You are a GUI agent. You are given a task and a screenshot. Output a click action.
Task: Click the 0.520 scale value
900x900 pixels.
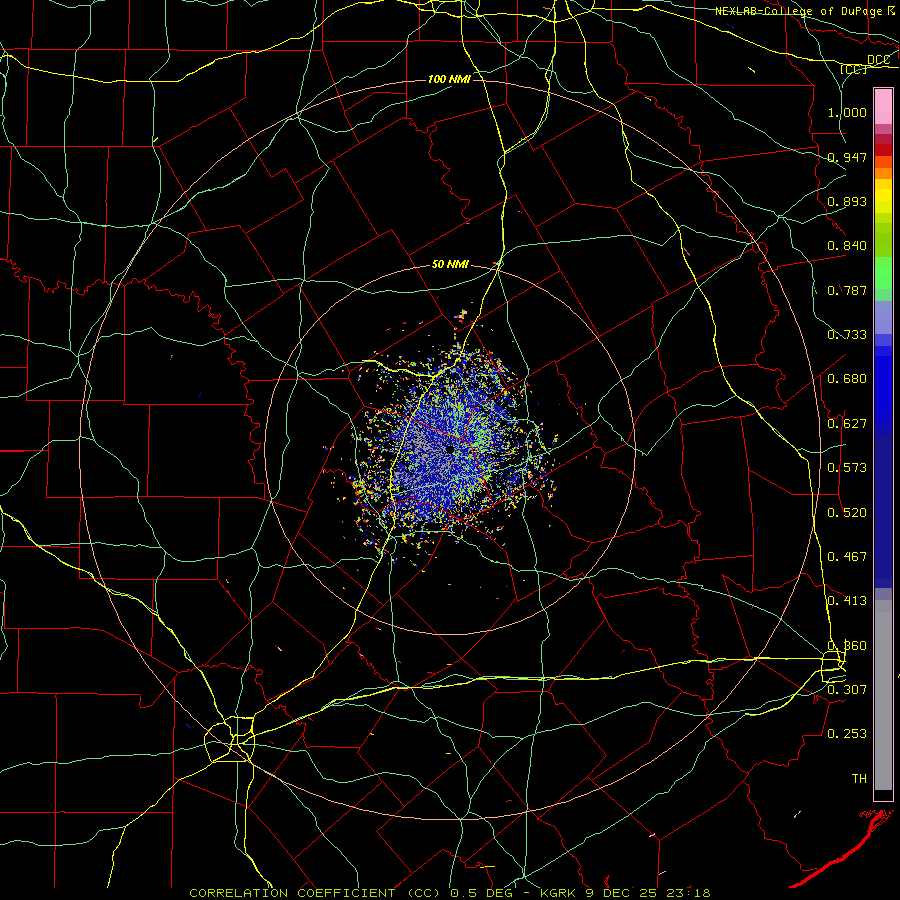pyautogui.click(x=847, y=513)
